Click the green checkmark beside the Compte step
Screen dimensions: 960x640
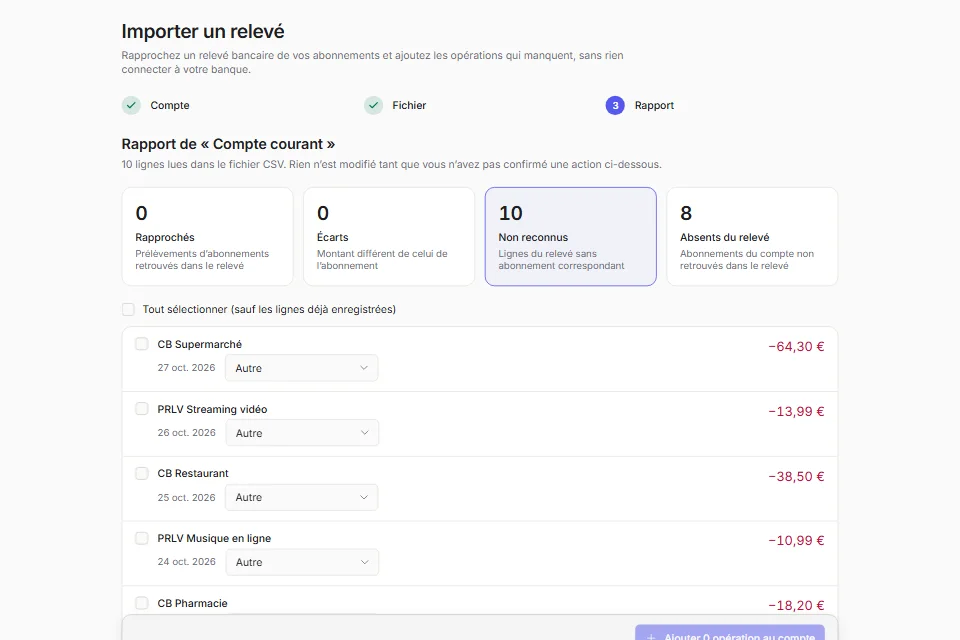point(131,105)
